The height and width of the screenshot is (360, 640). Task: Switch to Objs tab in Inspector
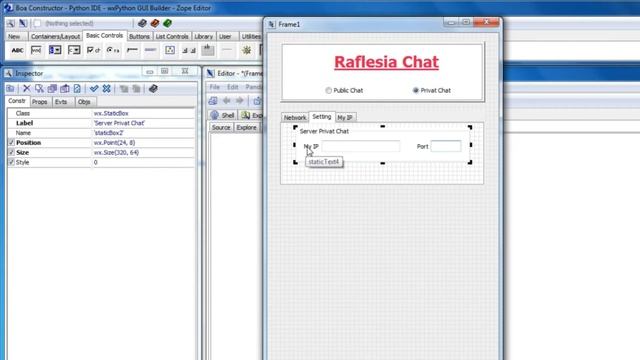pyautogui.click(x=84, y=102)
